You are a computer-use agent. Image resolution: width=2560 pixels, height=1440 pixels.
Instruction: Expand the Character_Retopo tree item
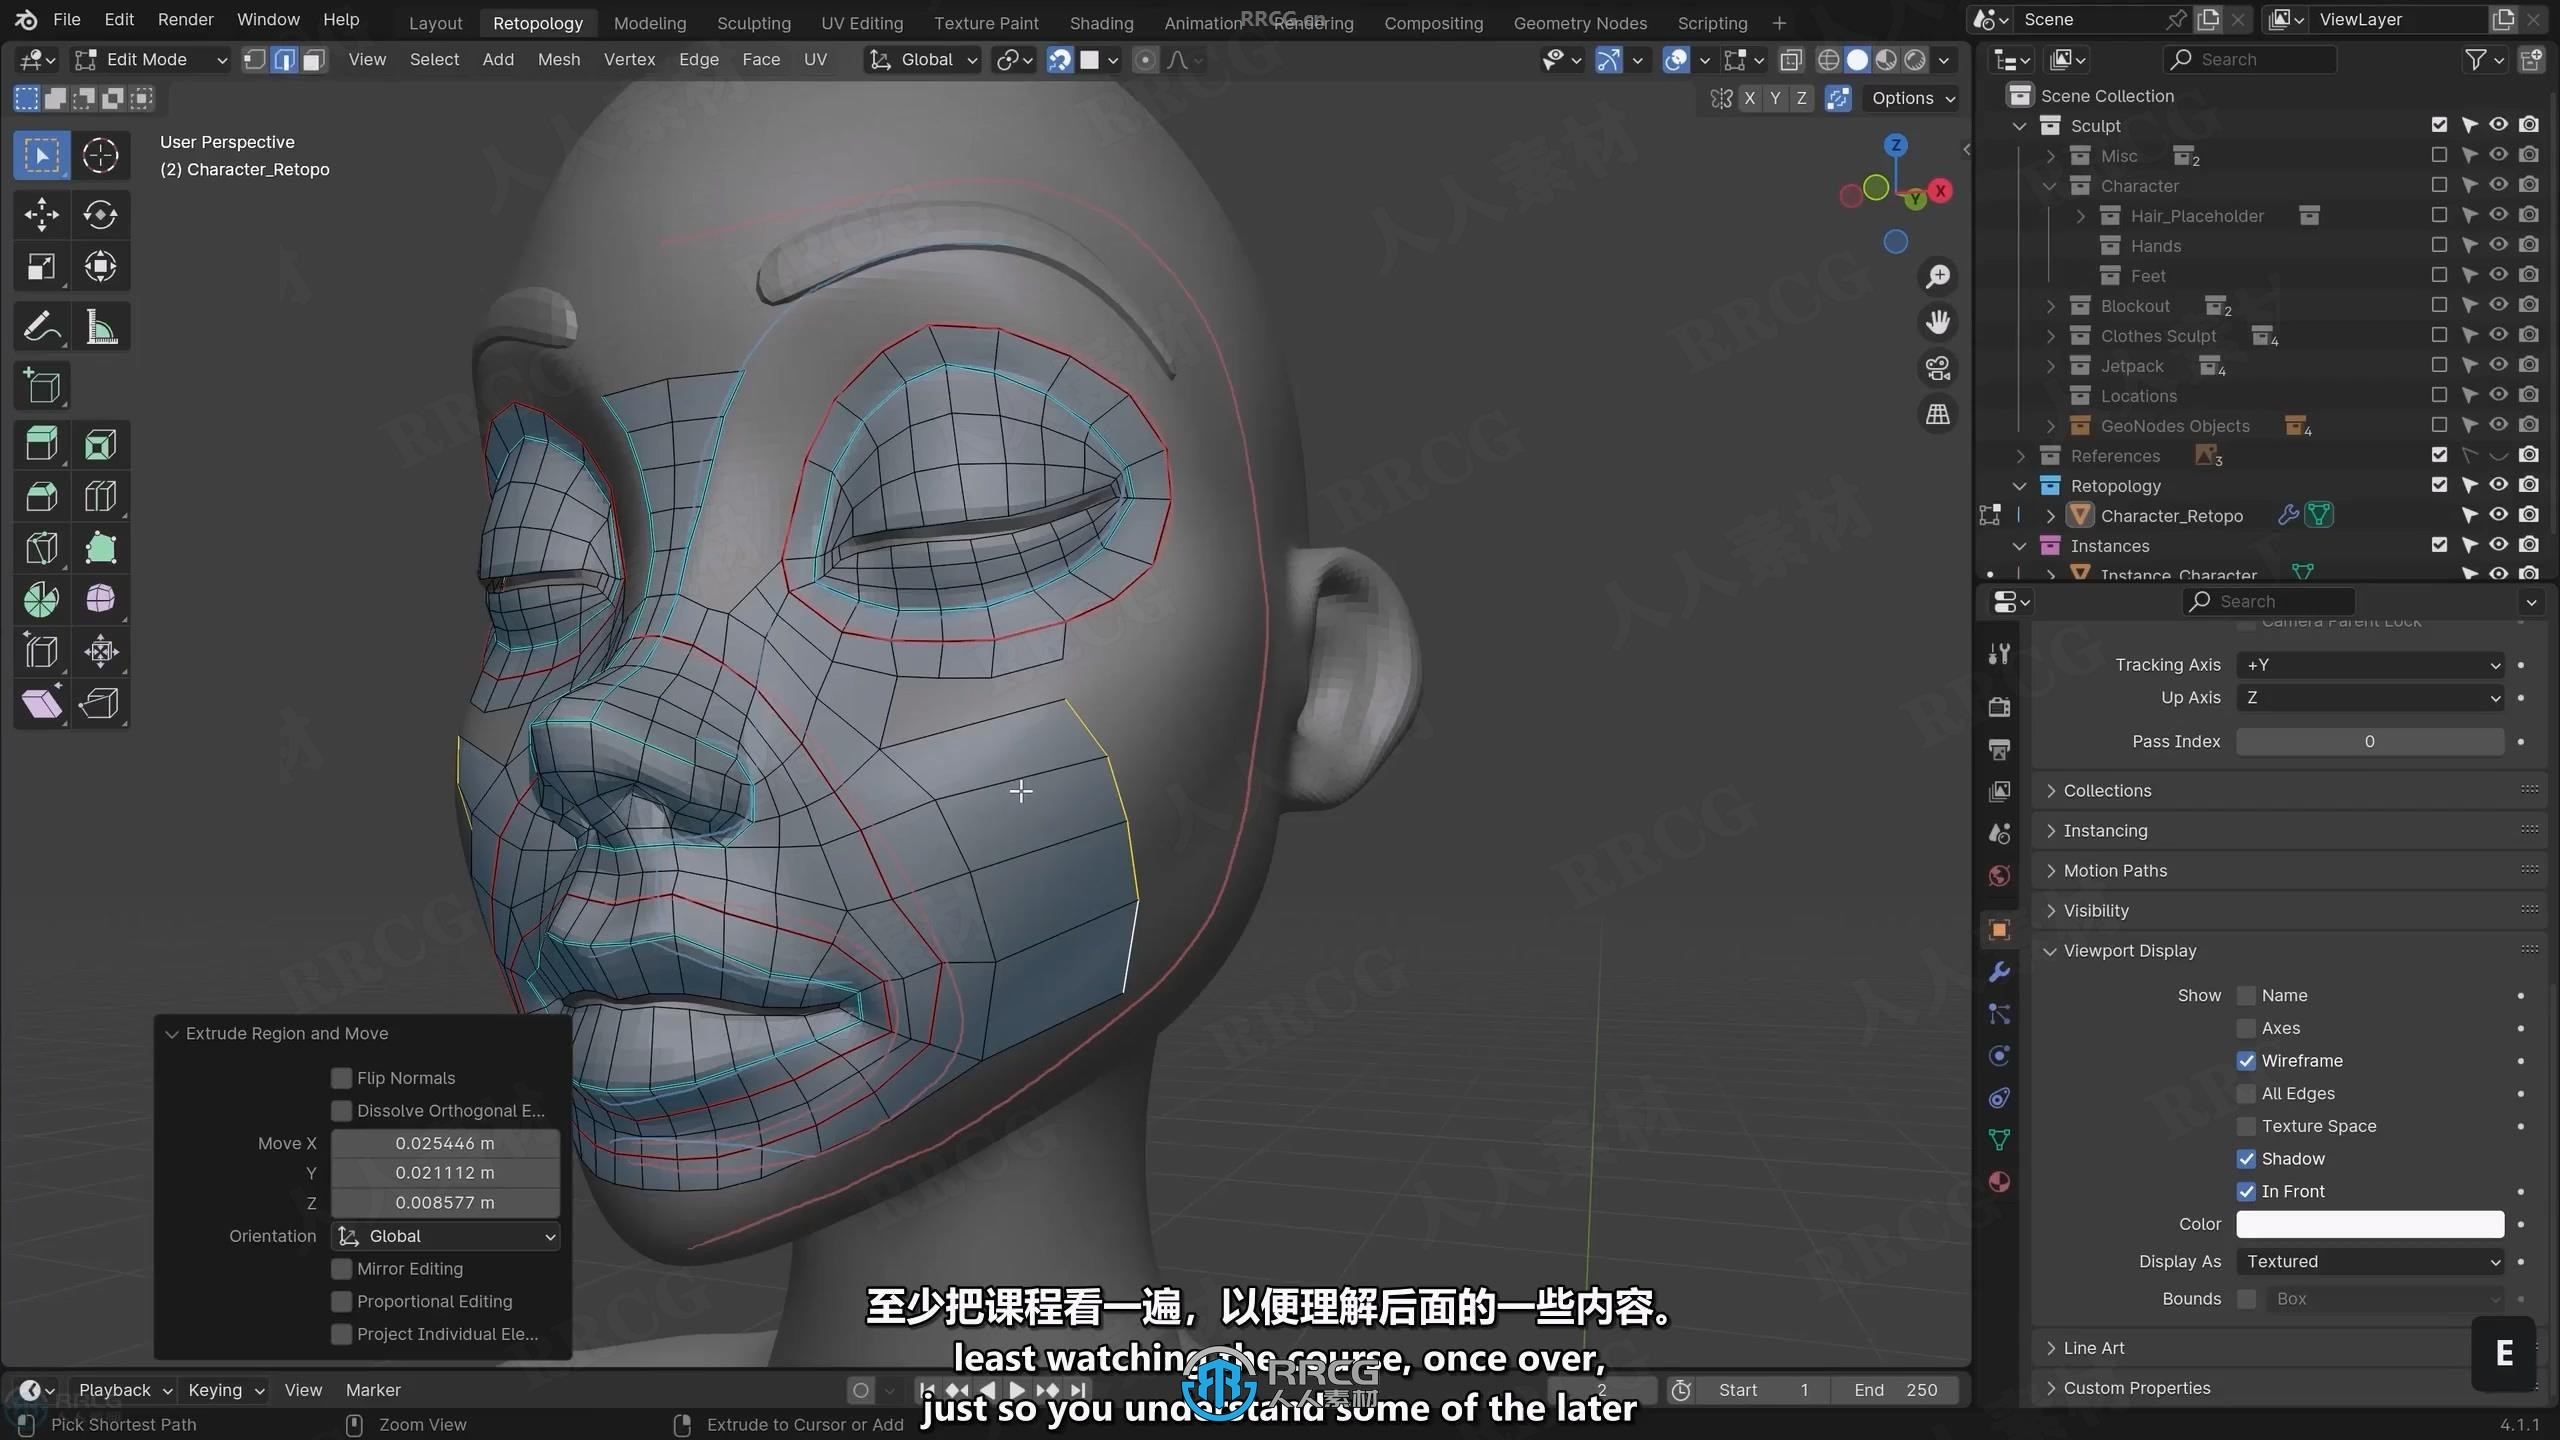2051,516
